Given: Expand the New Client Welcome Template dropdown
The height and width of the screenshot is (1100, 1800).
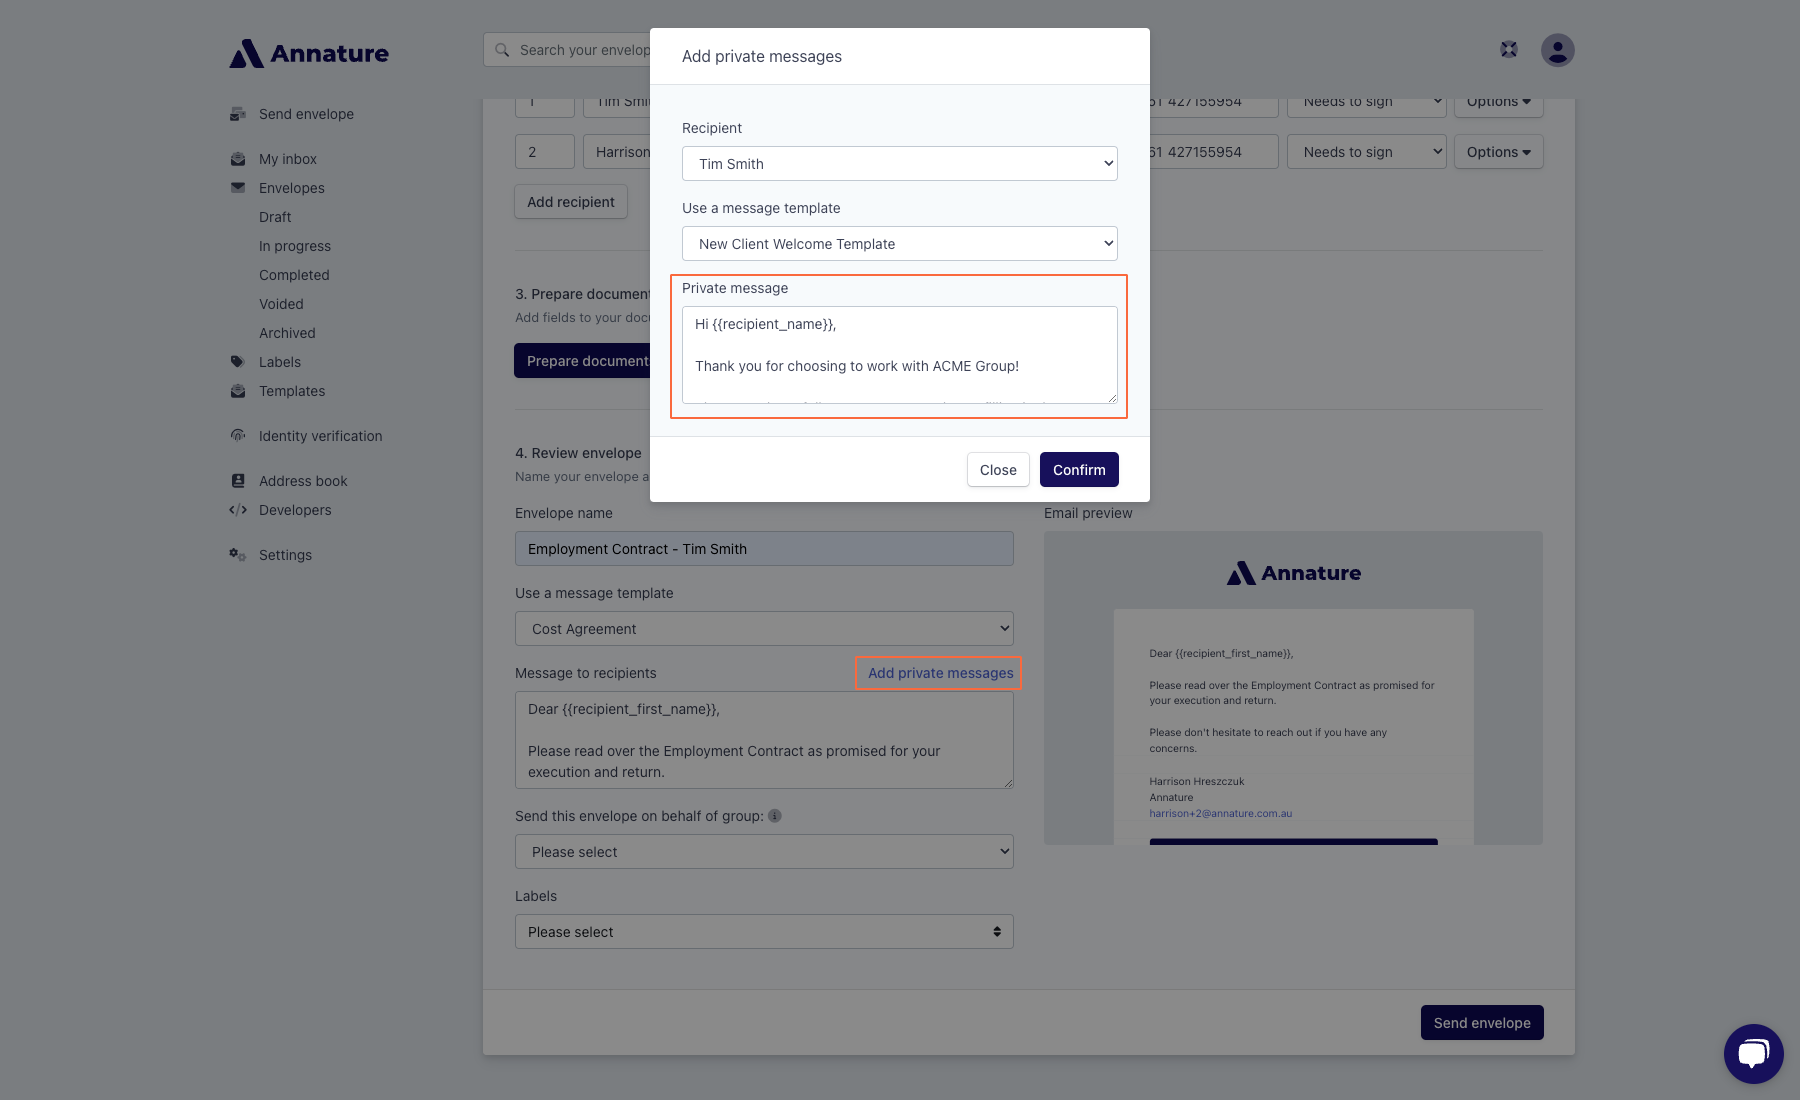Looking at the screenshot, I should tap(899, 244).
